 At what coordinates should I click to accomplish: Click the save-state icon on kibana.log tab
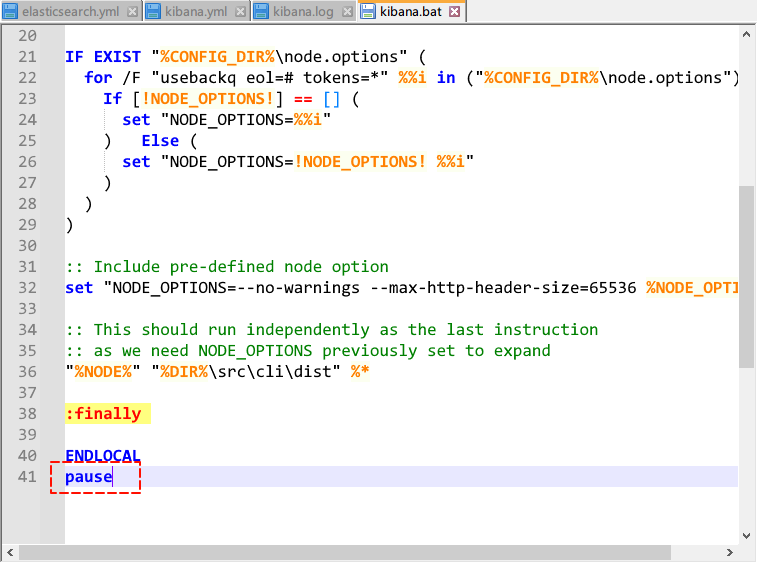(261, 12)
